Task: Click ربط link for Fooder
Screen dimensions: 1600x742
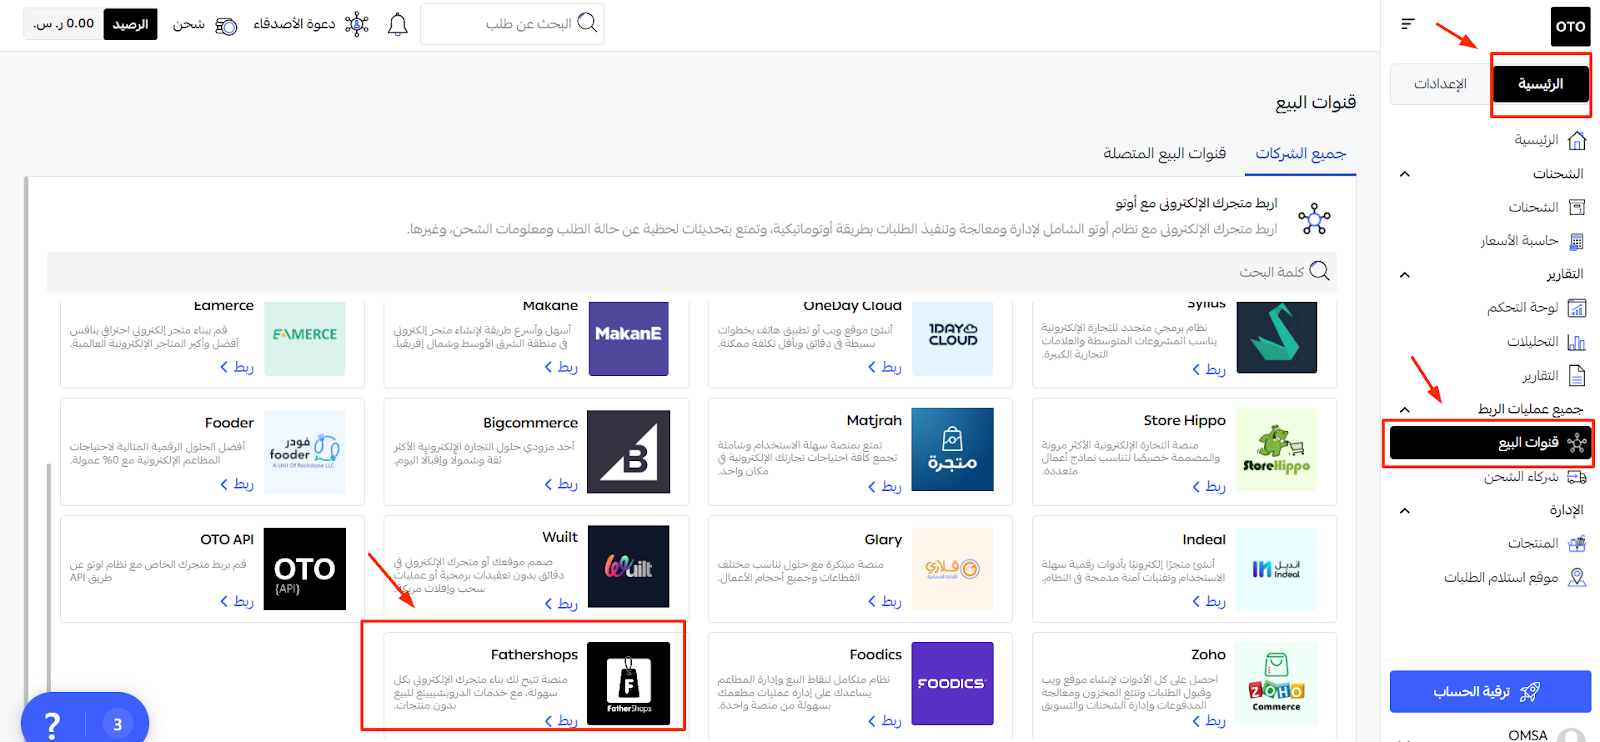Action: 237,484
